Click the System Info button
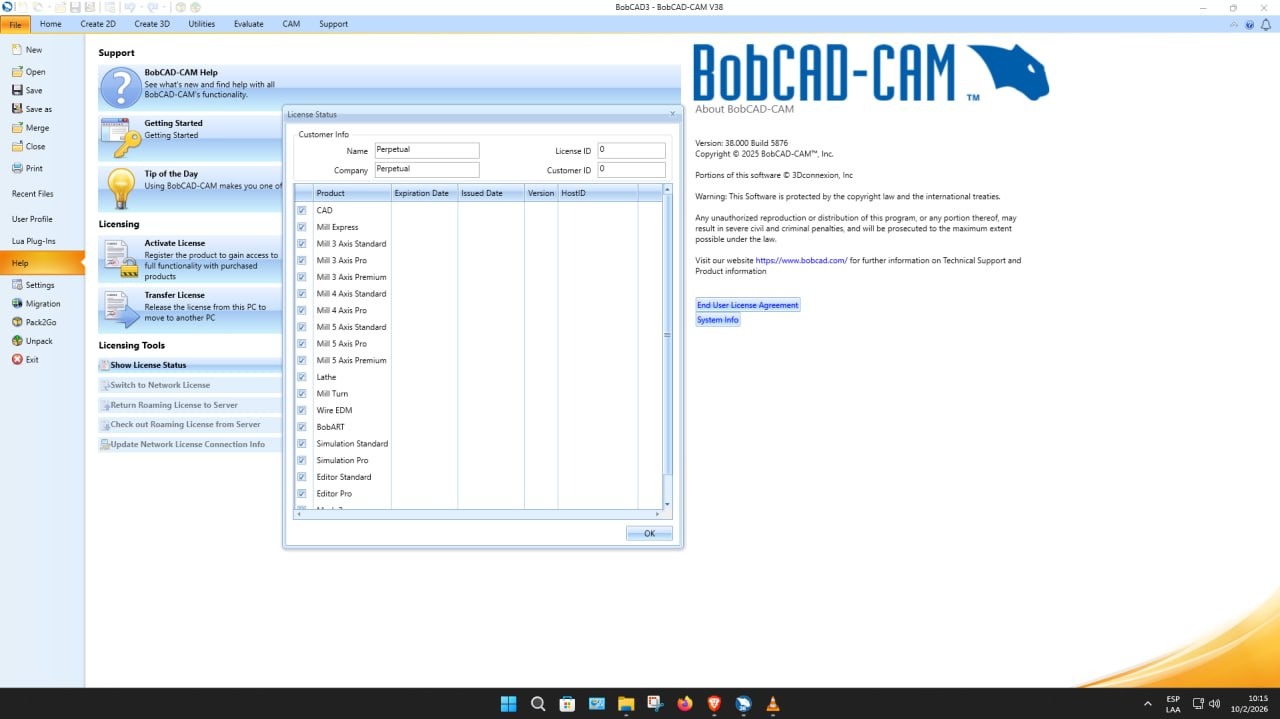The height and width of the screenshot is (719, 1280). pos(718,320)
